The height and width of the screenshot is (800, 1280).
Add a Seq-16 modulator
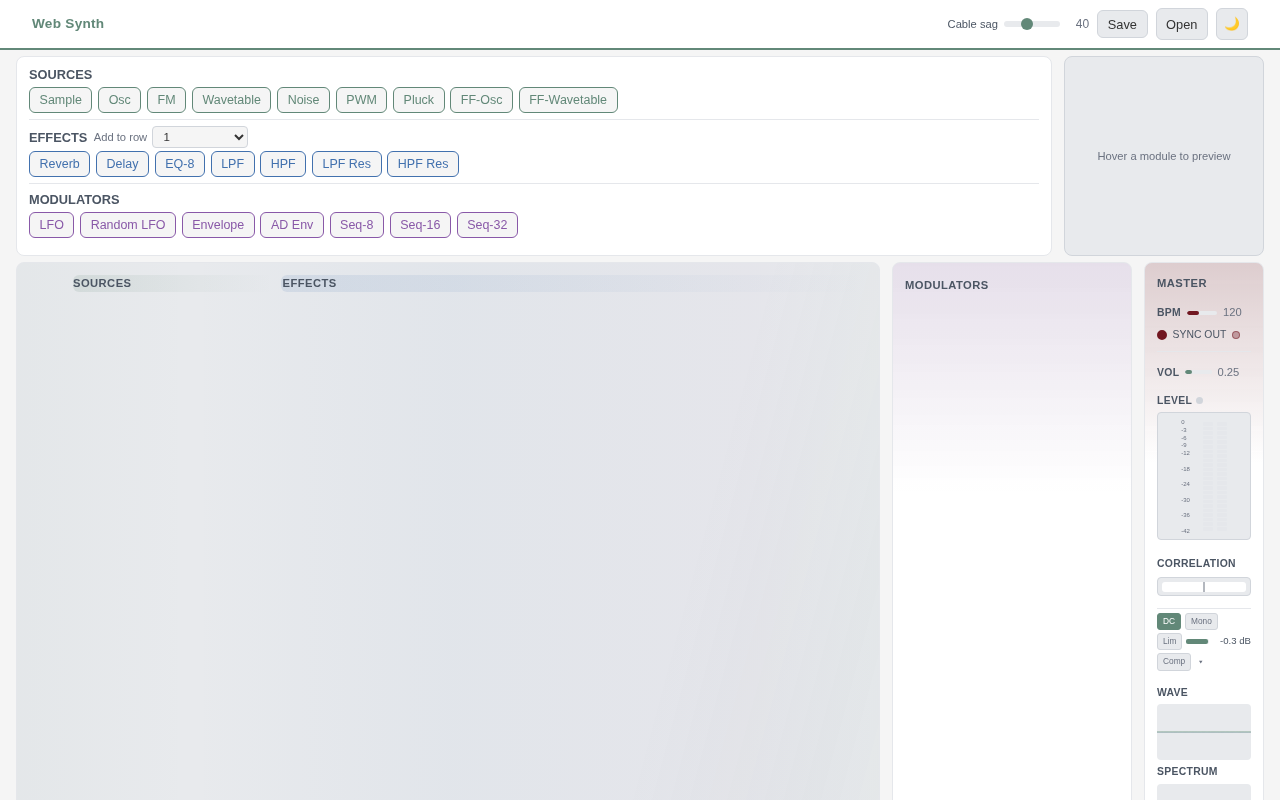420,225
